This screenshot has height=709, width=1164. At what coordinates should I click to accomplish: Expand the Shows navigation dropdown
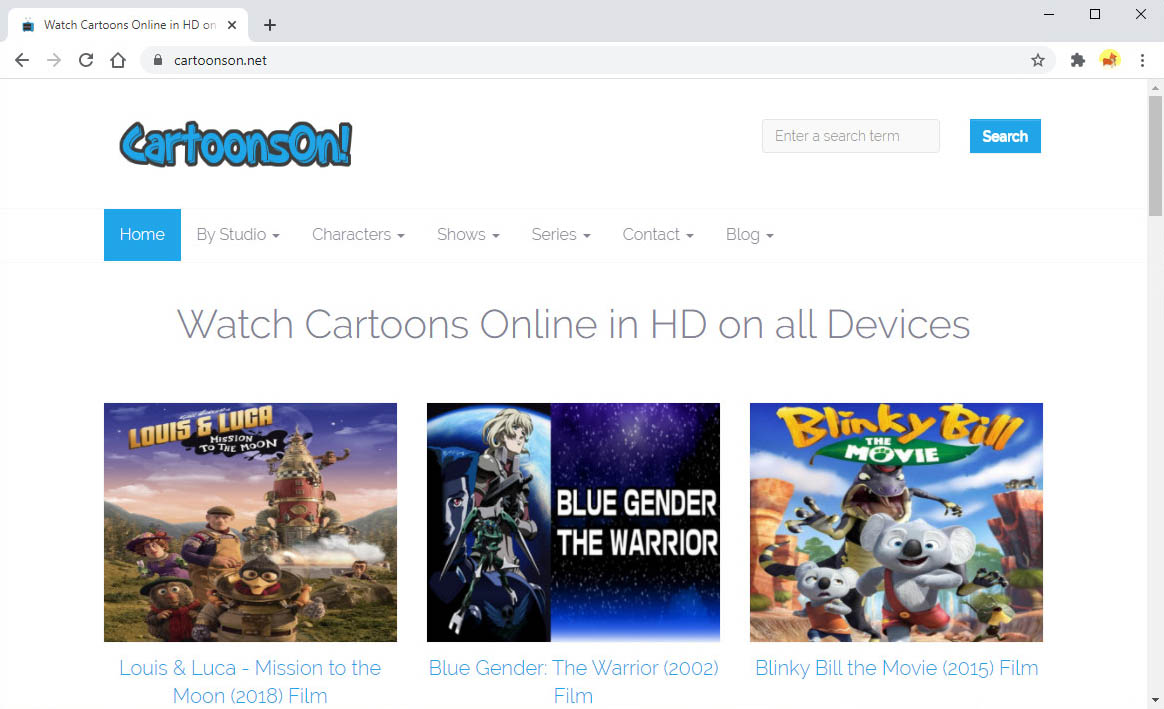tap(467, 234)
